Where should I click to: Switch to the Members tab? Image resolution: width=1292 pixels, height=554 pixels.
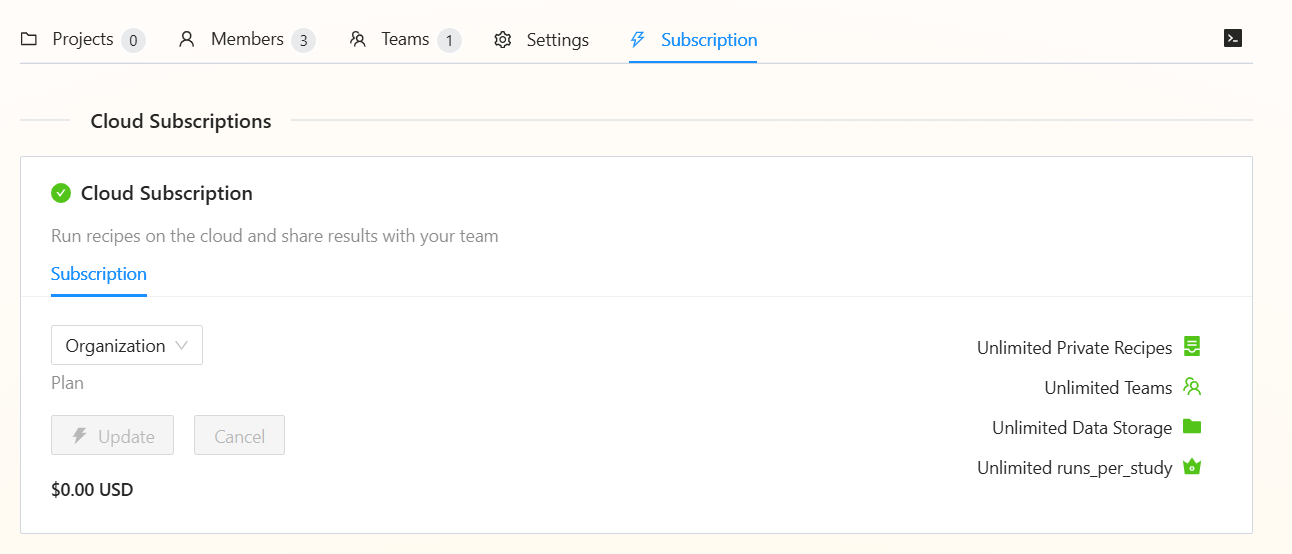click(247, 40)
